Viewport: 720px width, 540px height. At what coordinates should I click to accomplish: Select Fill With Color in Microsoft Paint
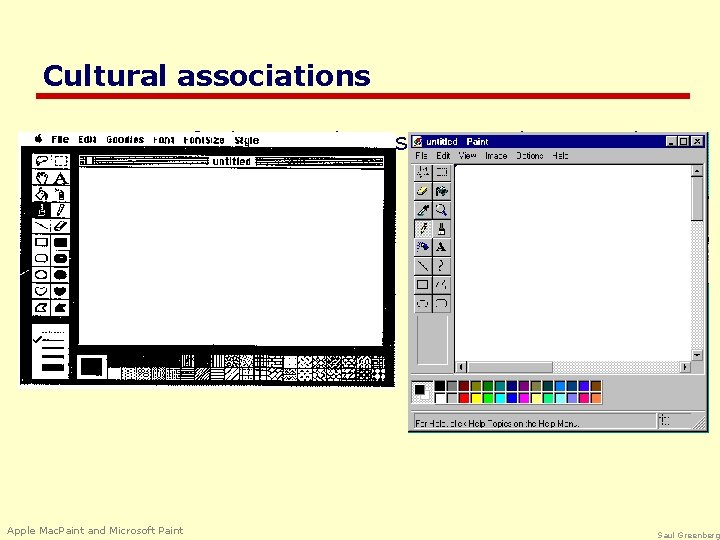click(x=441, y=191)
